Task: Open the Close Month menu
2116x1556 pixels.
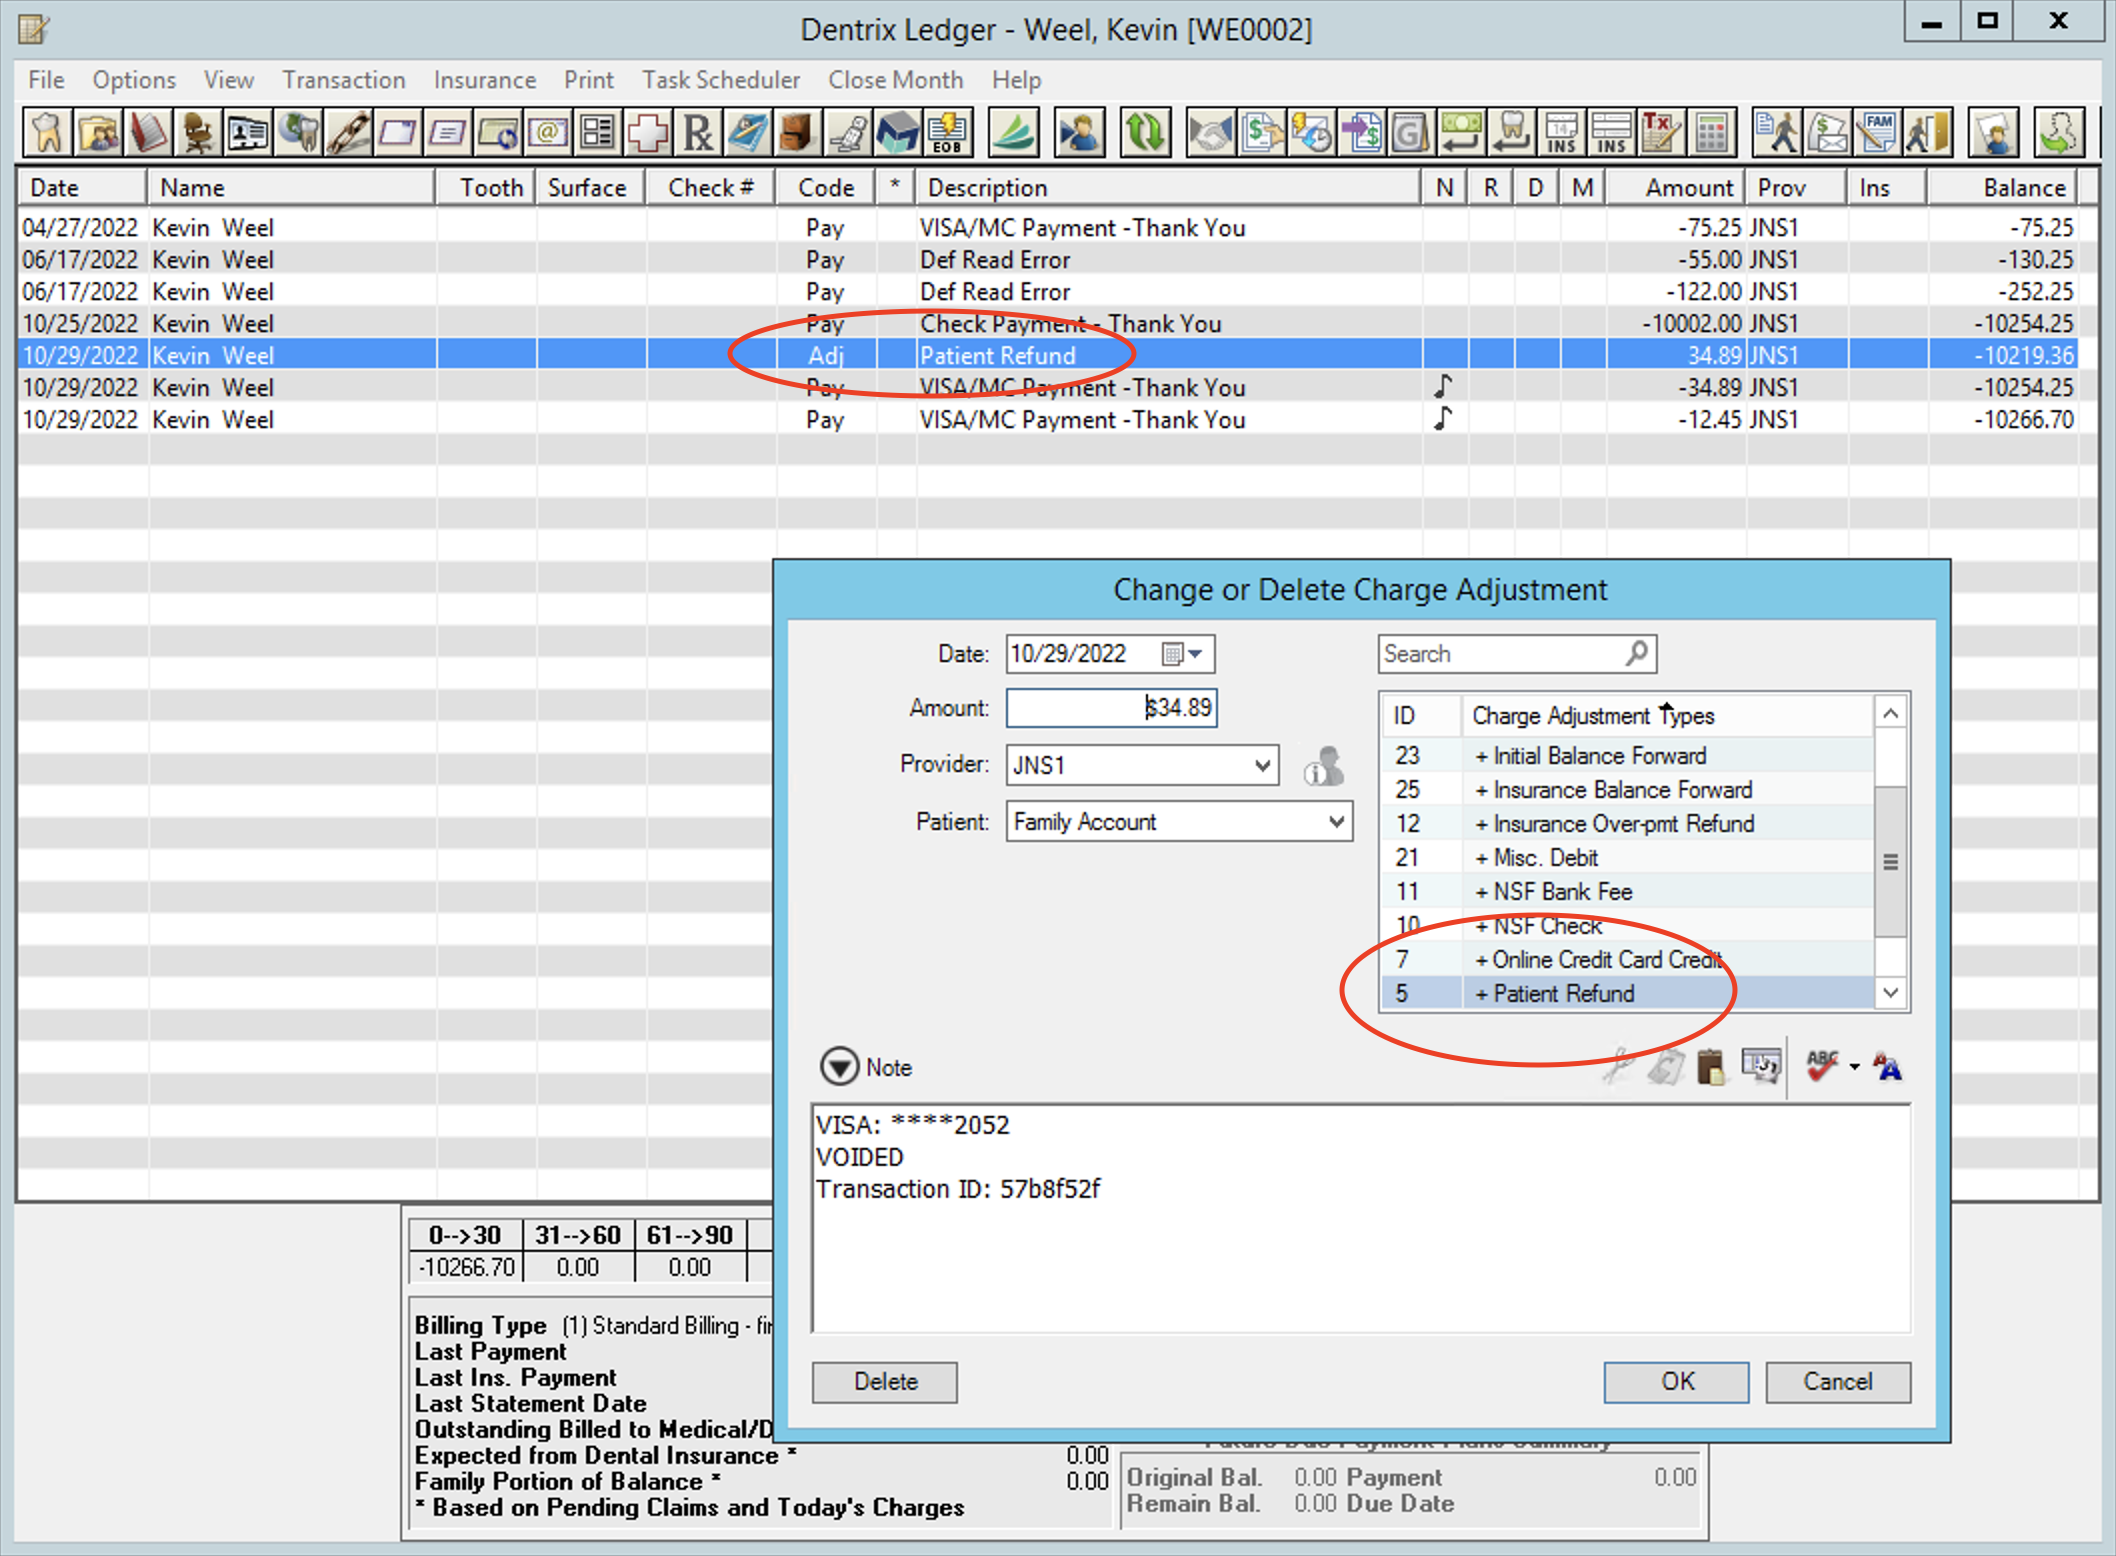Action: pos(895,80)
